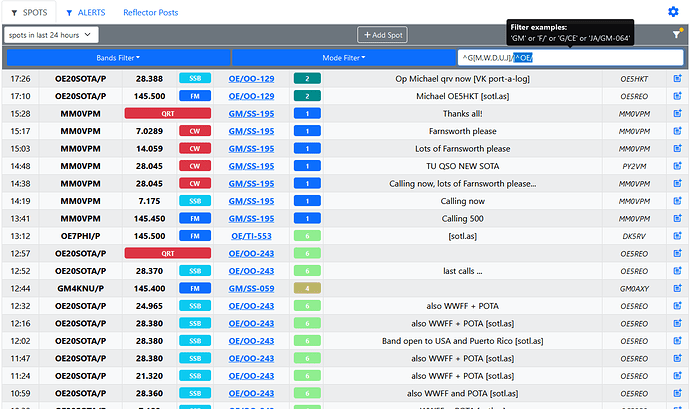Click the SSB badge in the 14:19 row

click(195, 201)
